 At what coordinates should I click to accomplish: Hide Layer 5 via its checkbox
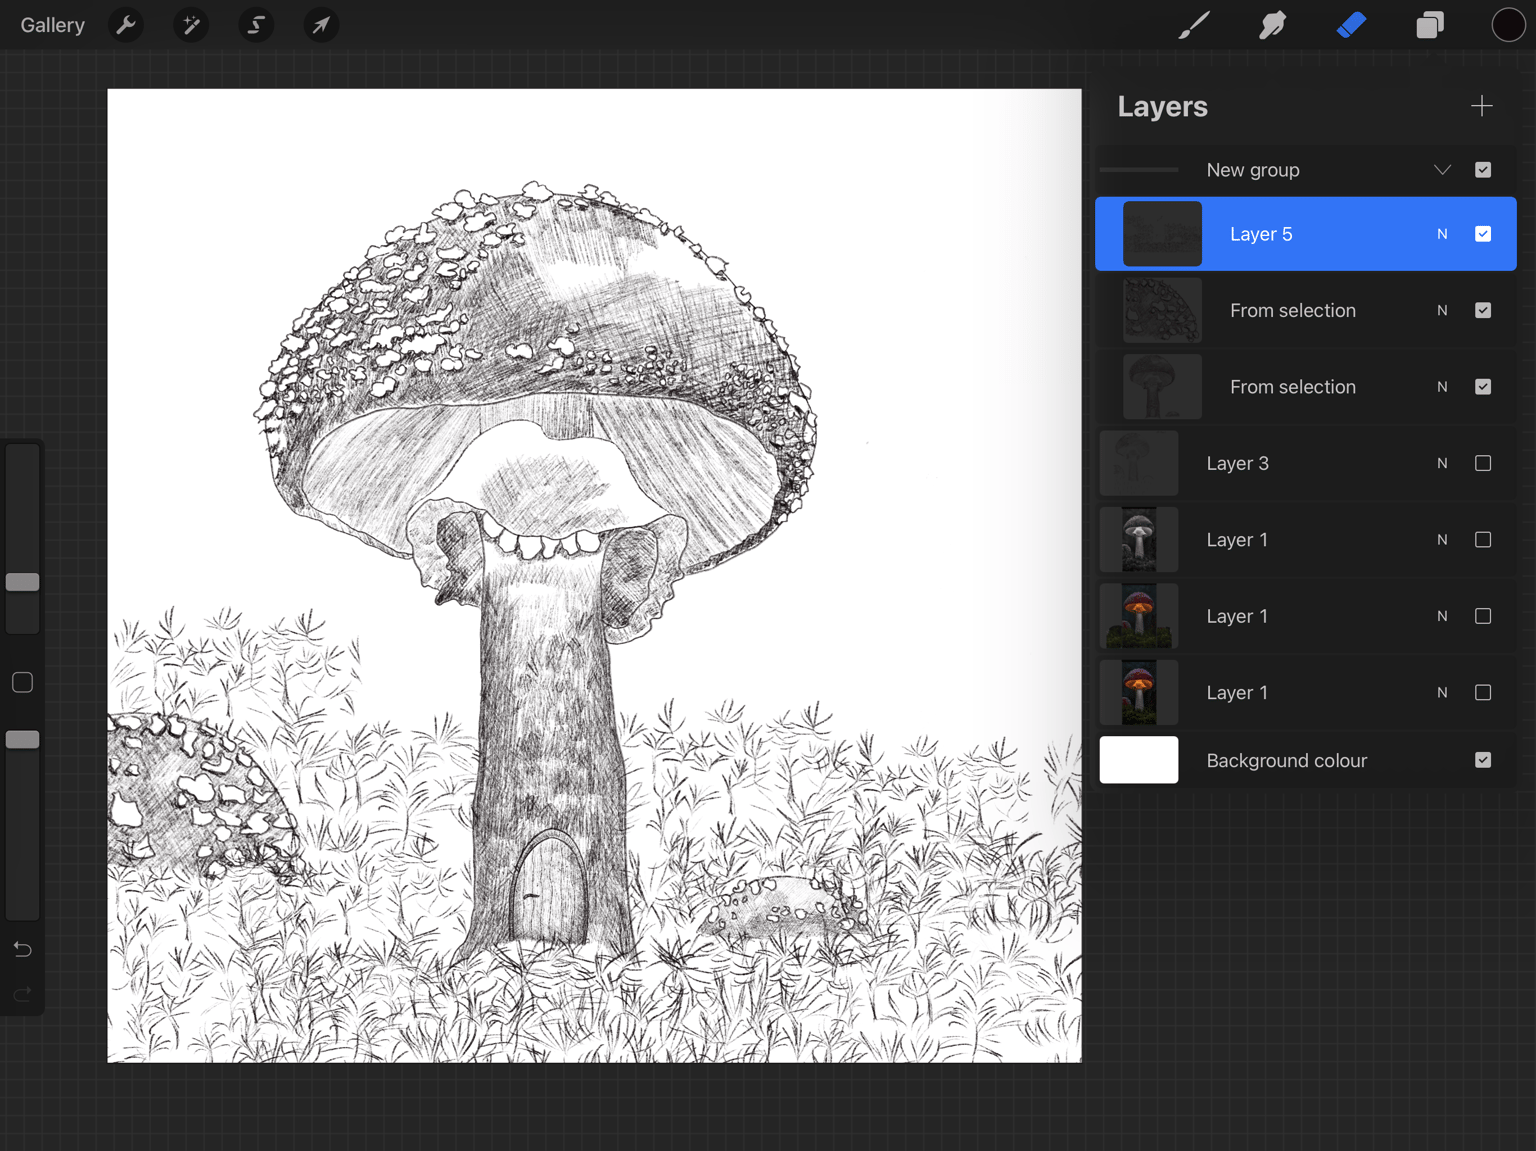(1483, 234)
